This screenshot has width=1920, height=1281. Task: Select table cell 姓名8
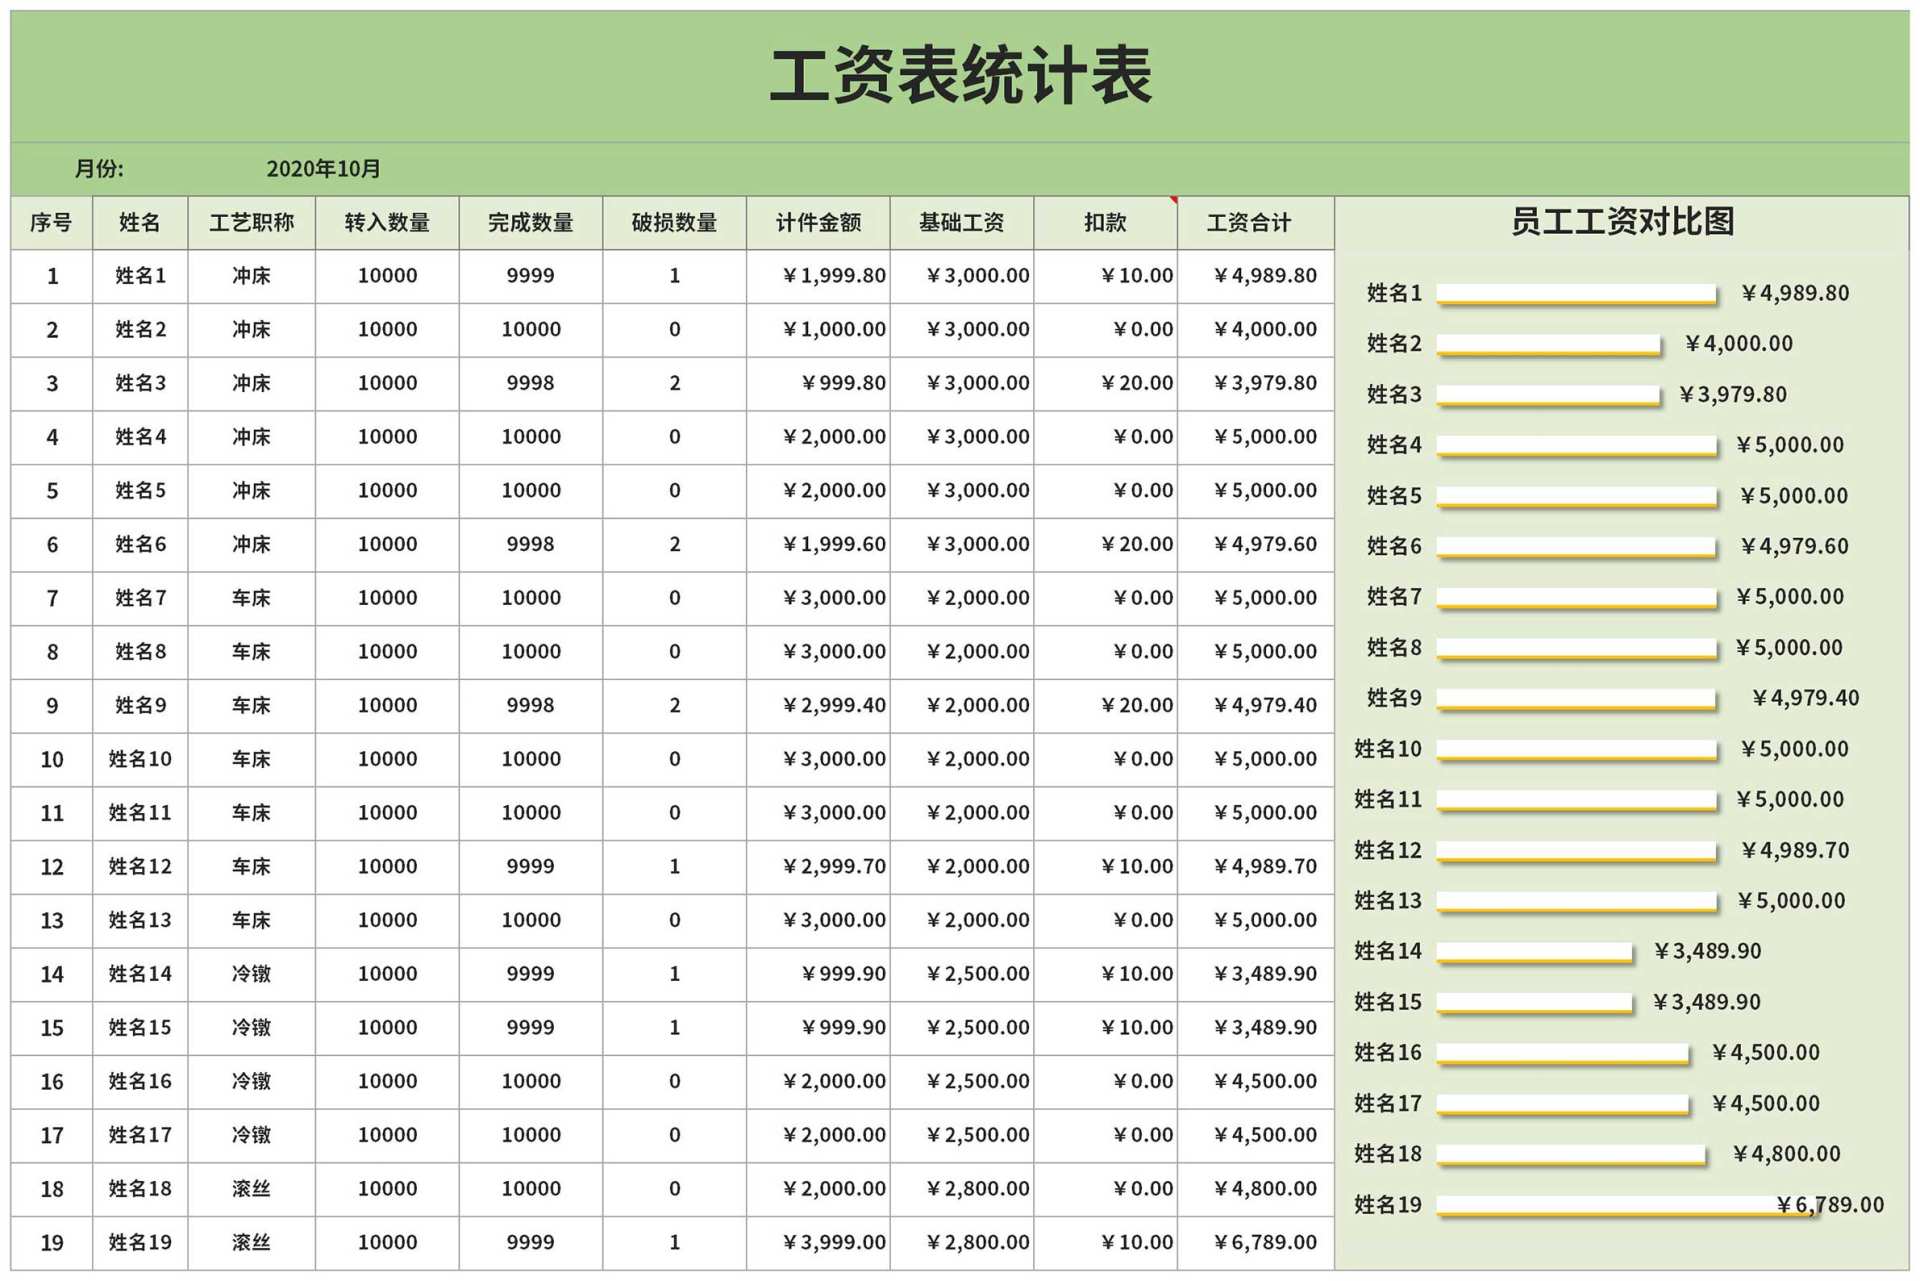pos(140,652)
